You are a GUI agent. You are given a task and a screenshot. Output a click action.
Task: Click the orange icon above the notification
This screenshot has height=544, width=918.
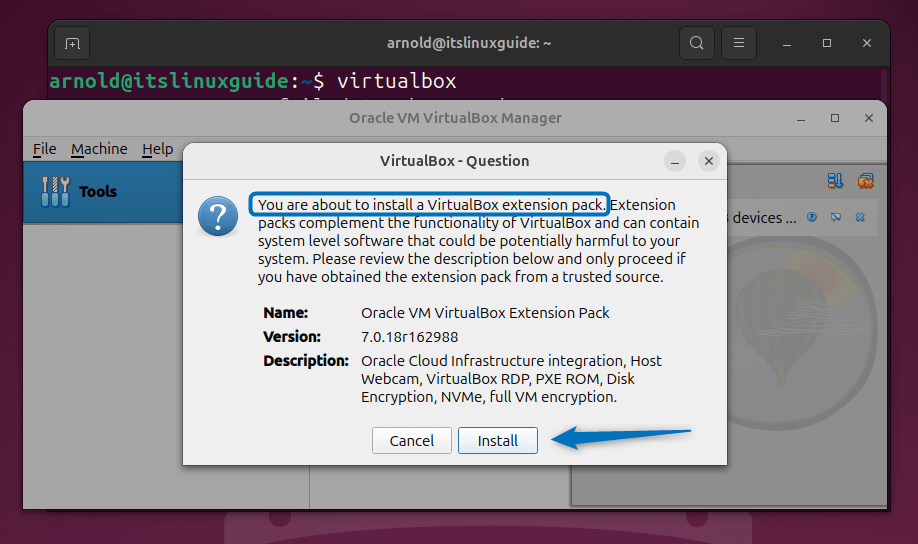(x=865, y=181)
